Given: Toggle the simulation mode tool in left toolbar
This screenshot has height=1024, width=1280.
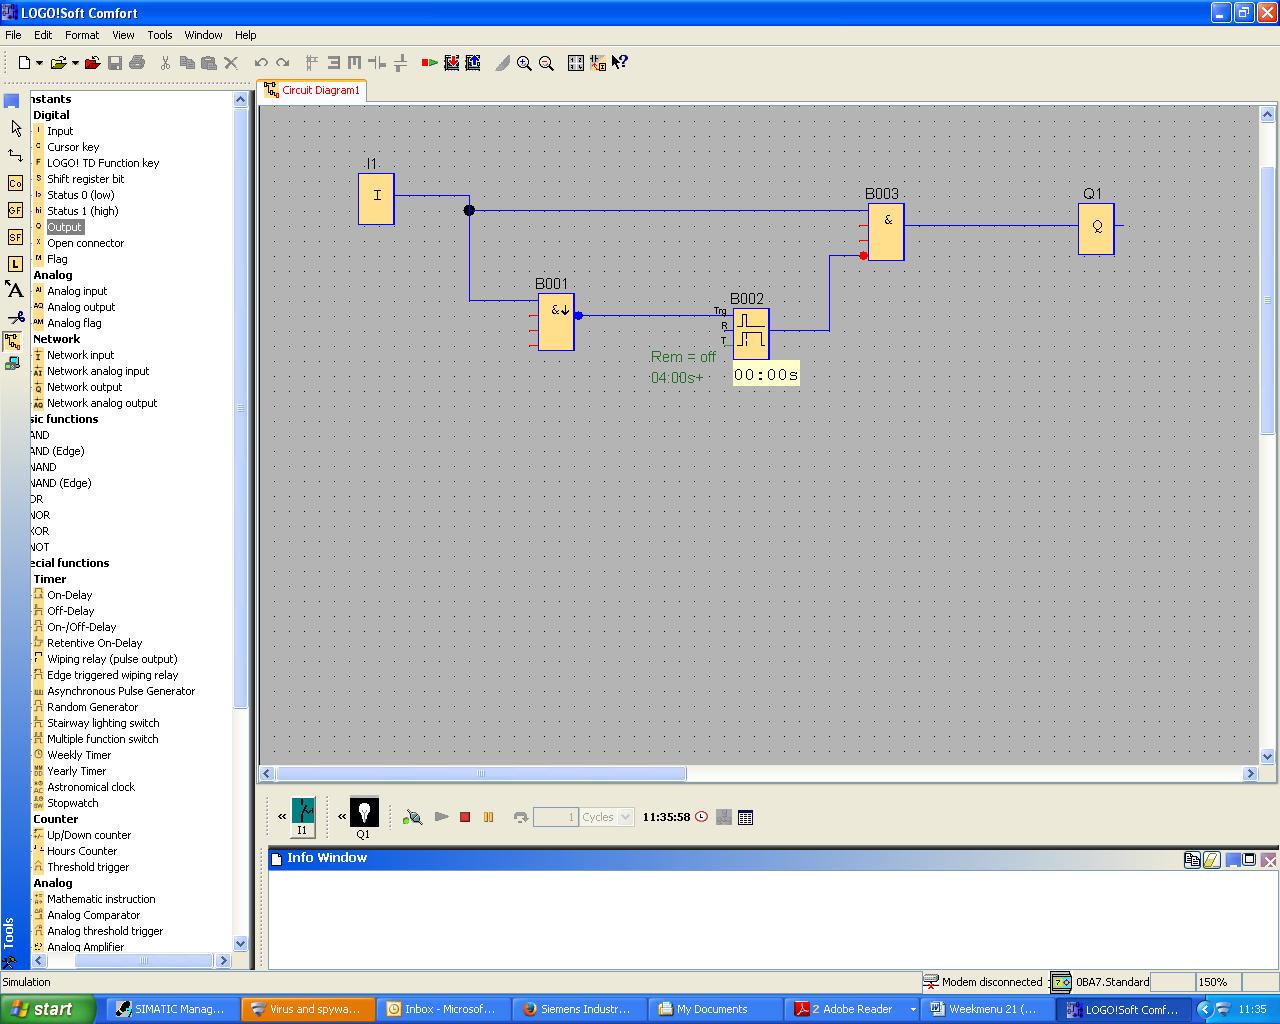Looking at the screenshot, I should [13, 343].
